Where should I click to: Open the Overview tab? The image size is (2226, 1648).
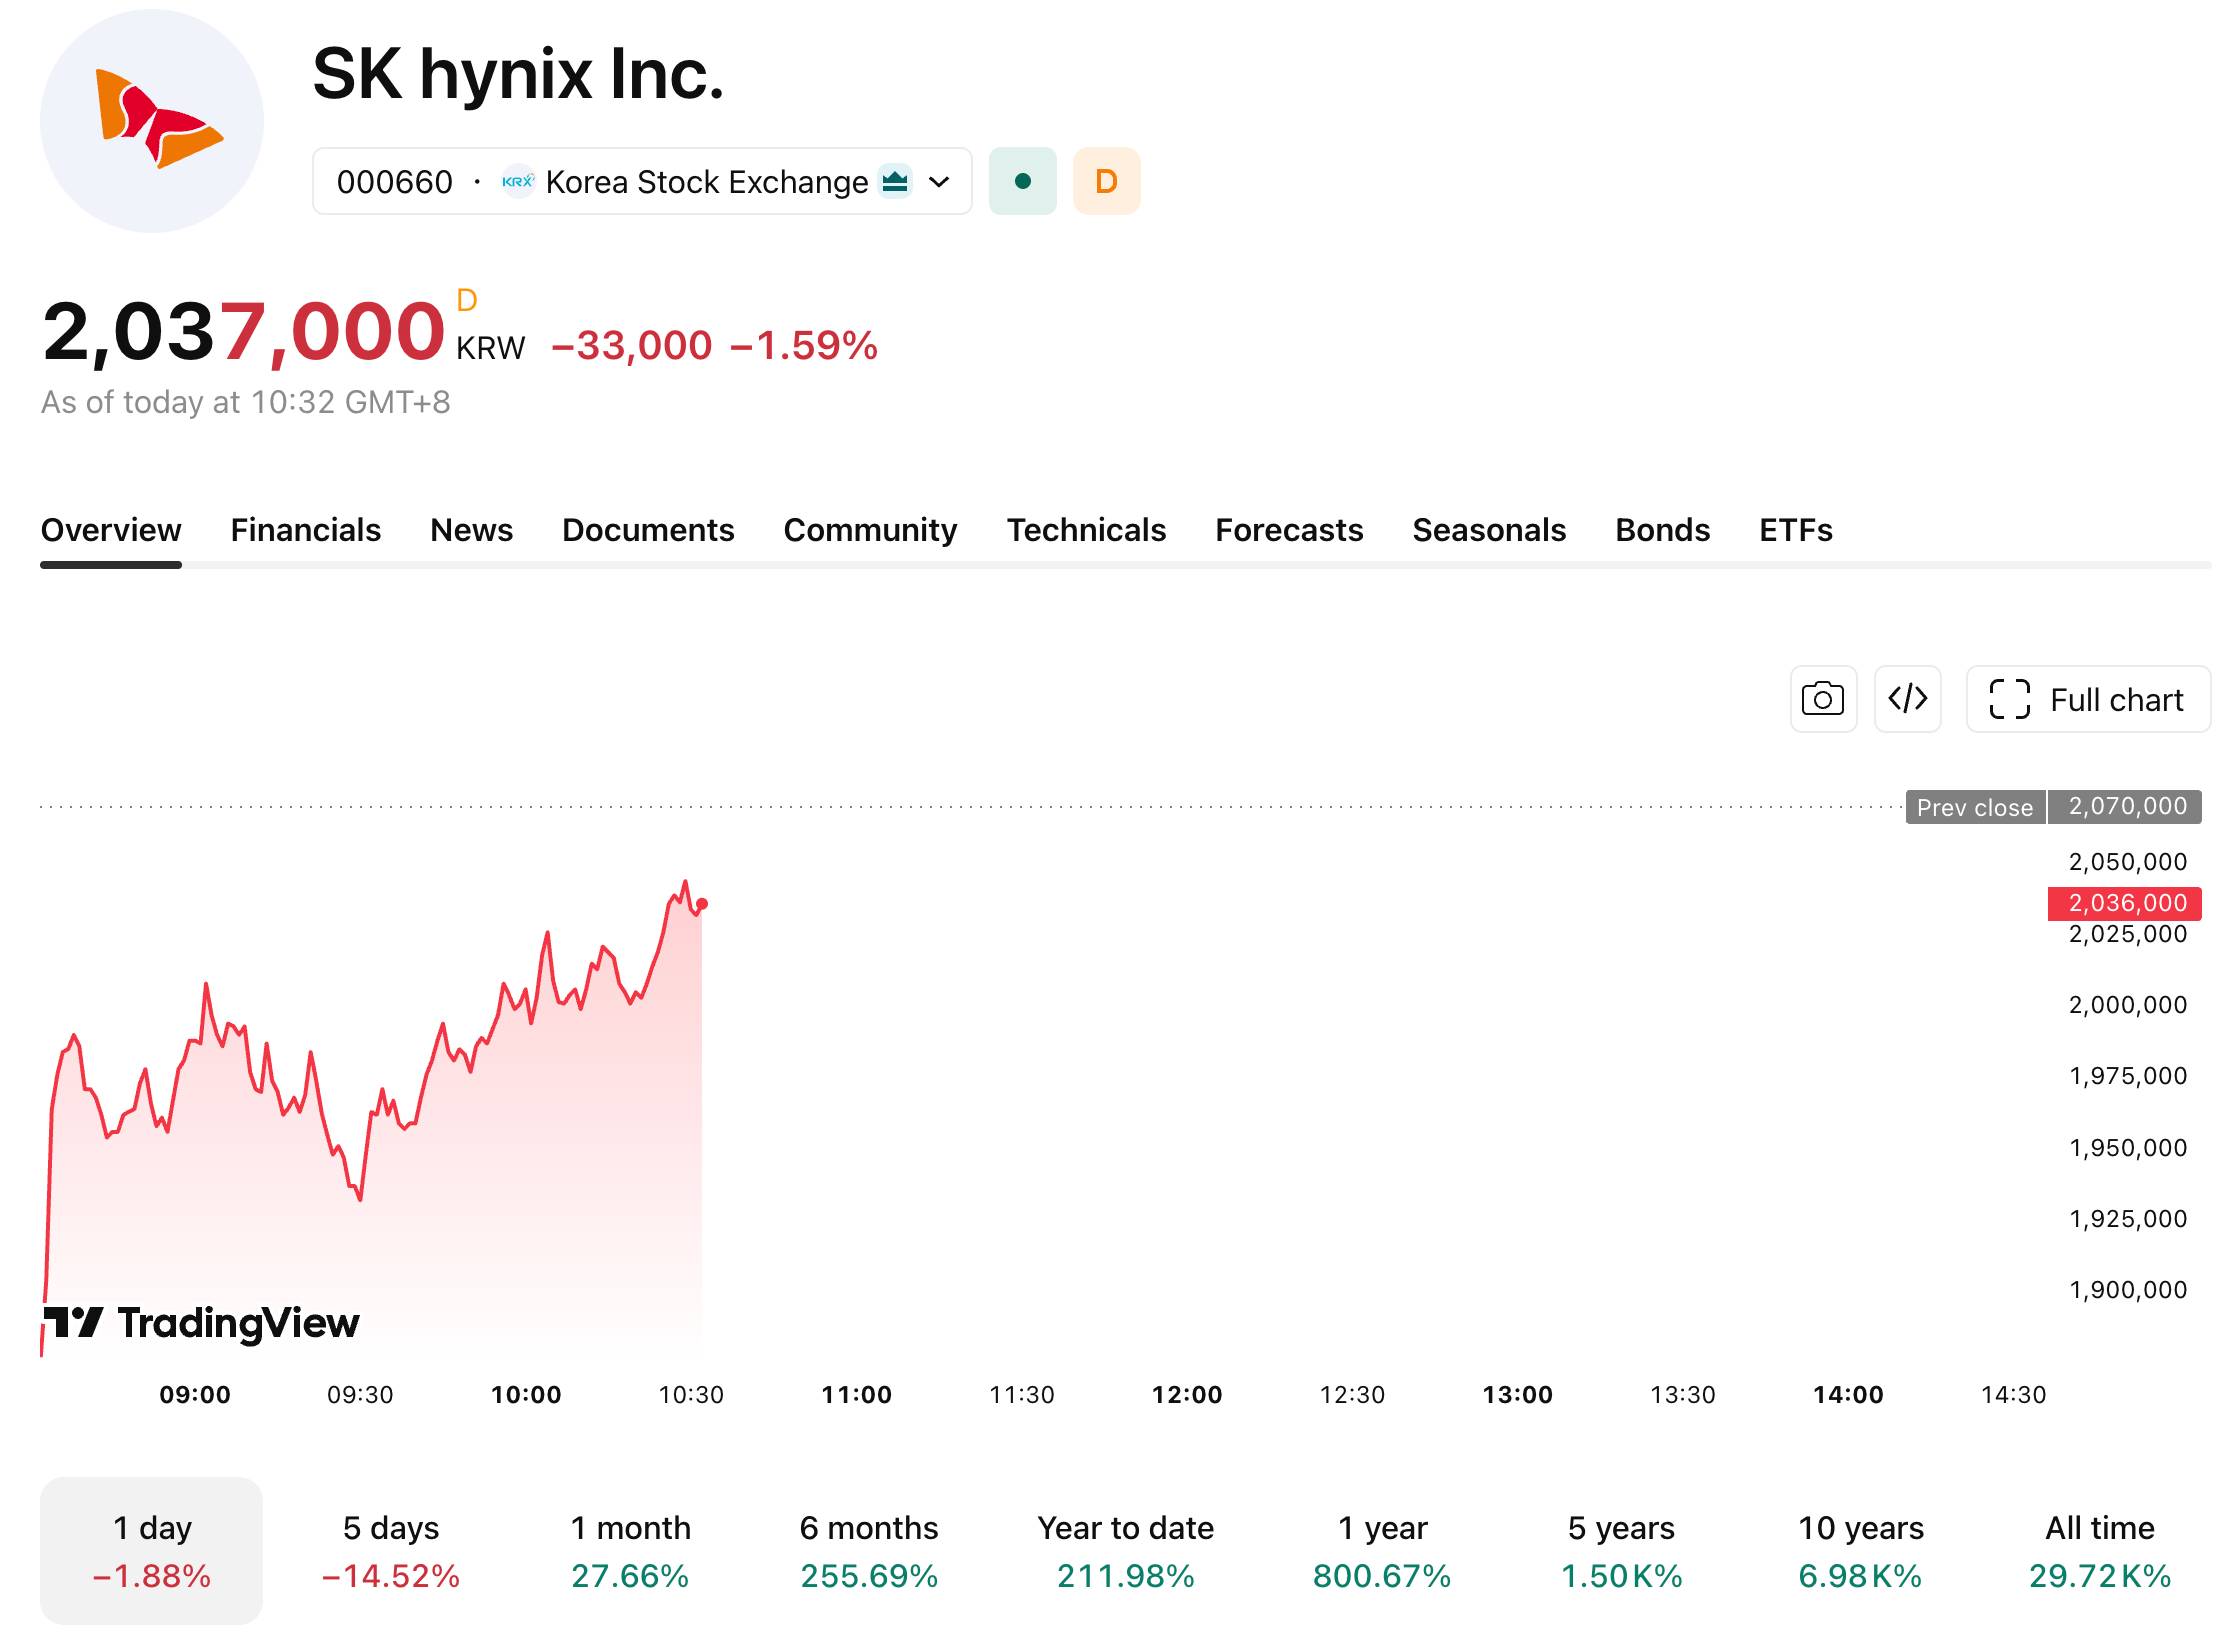point(111,530)
